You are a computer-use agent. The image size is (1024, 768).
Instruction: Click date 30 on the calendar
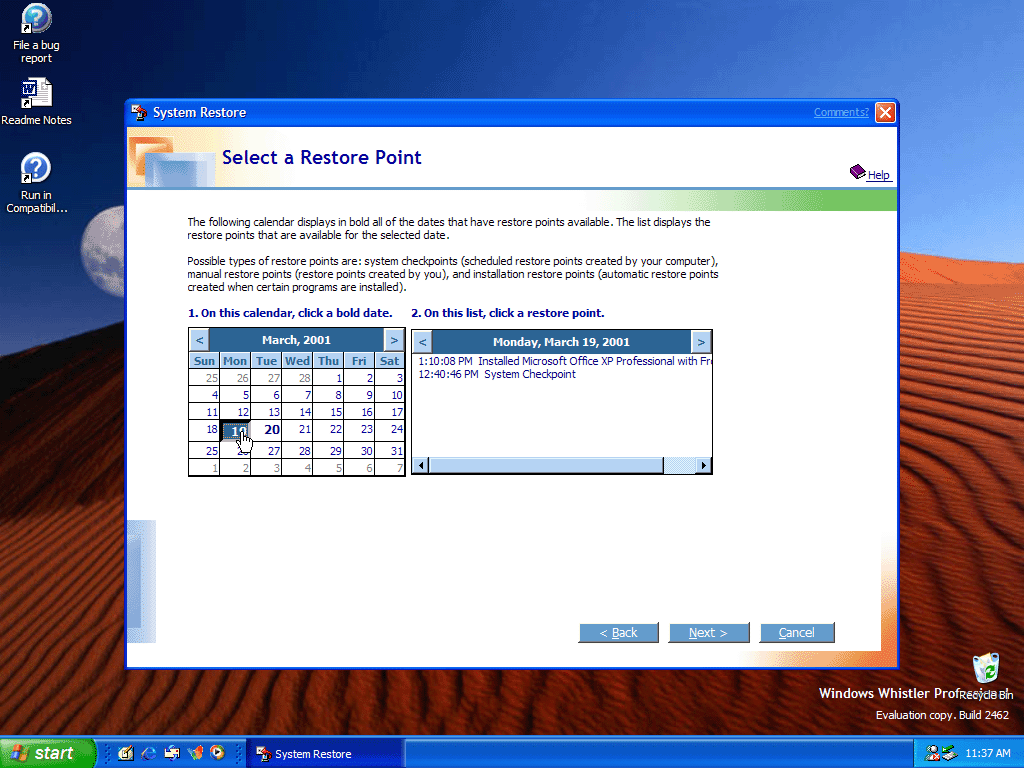pyautogui.click(x=359, y=451)
